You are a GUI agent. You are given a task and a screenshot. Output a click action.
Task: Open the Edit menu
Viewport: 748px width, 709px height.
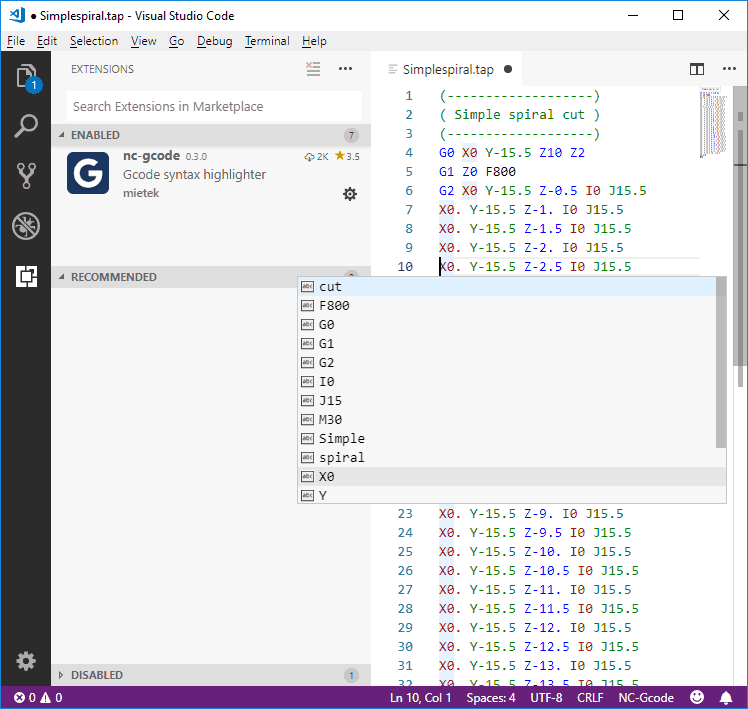(x=47, y=41)
